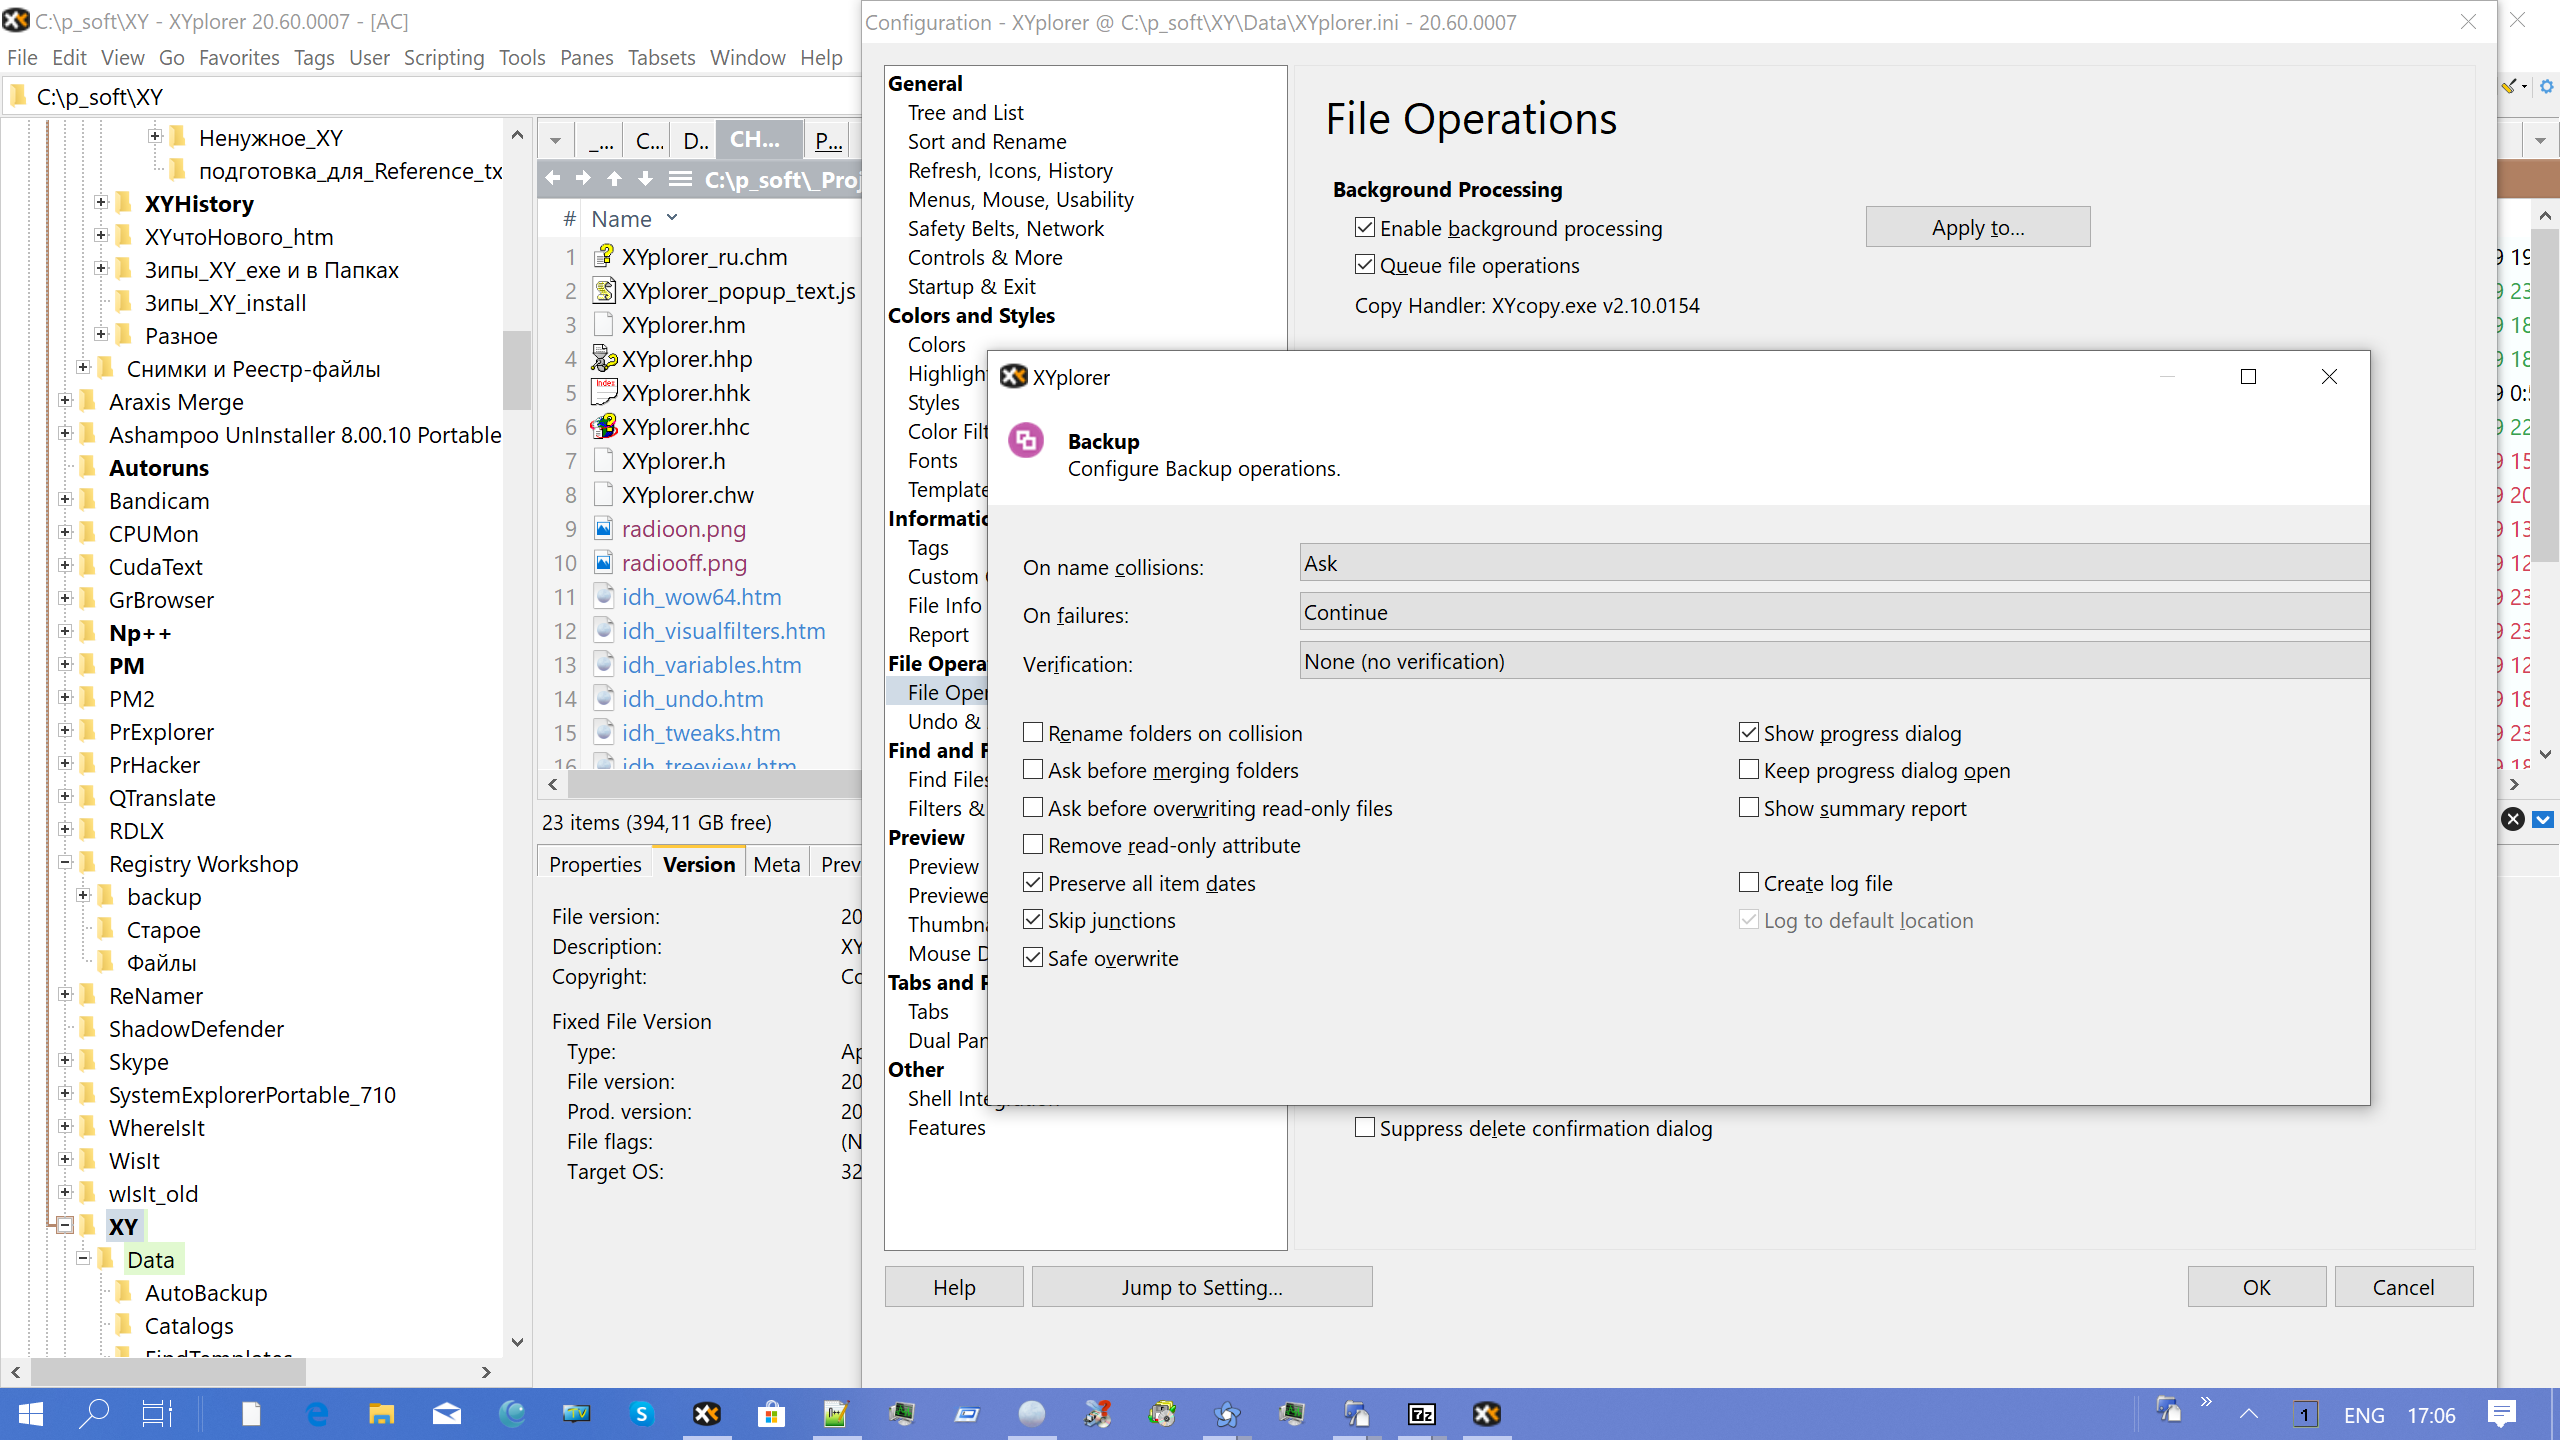Open Task View on the taskbar
This screenshot has height=1440, width=2560.
(x=157, y=1414)
